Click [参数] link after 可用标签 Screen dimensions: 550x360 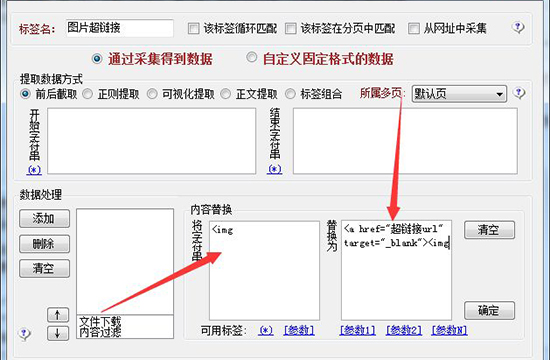299,331
